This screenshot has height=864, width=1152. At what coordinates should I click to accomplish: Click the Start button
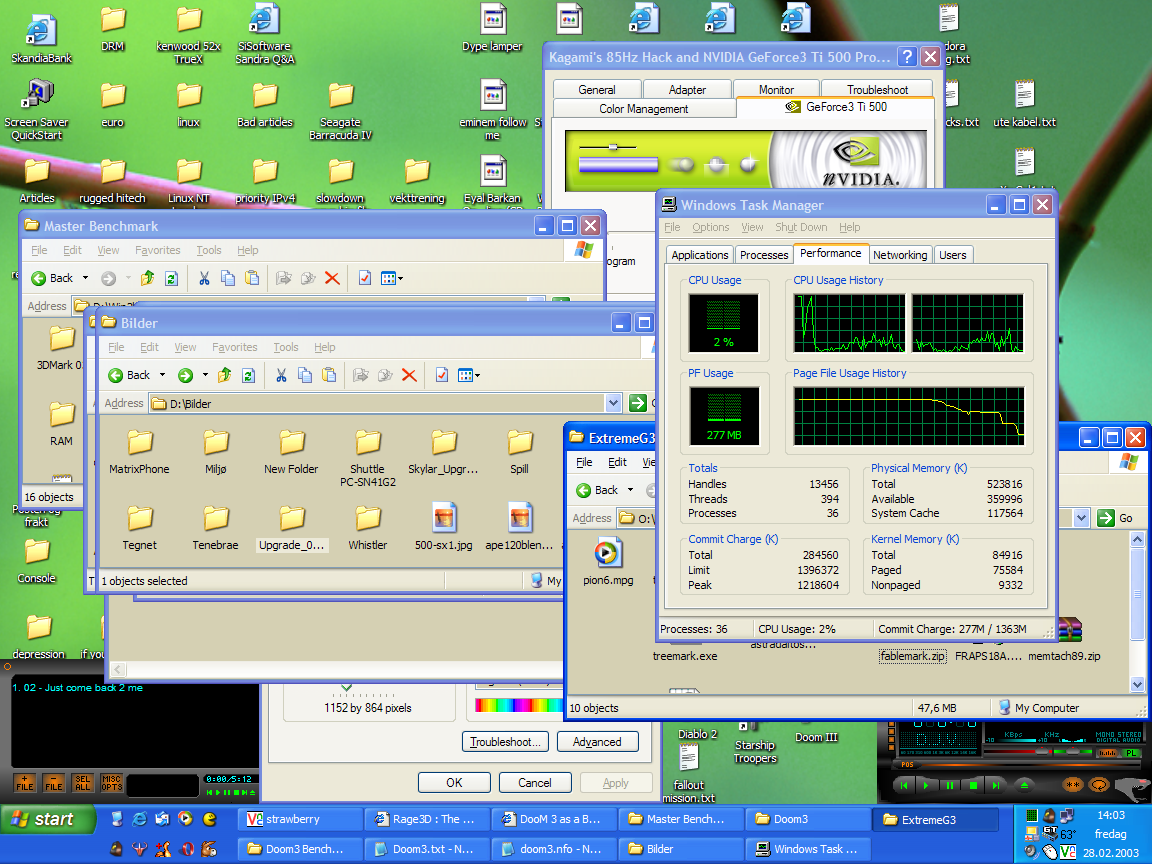tap(48, 819)
